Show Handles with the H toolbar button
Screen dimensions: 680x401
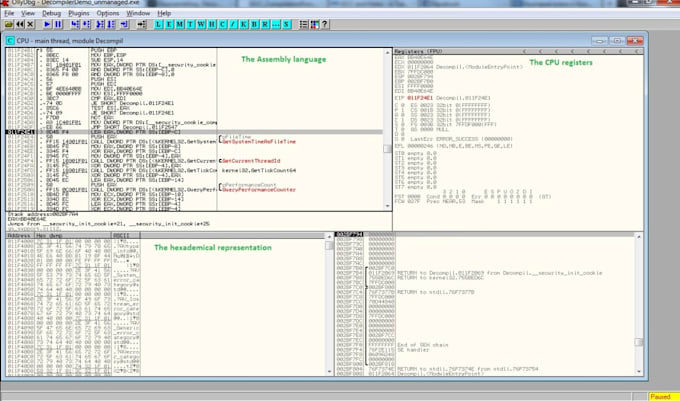click(x=212, y=24)
